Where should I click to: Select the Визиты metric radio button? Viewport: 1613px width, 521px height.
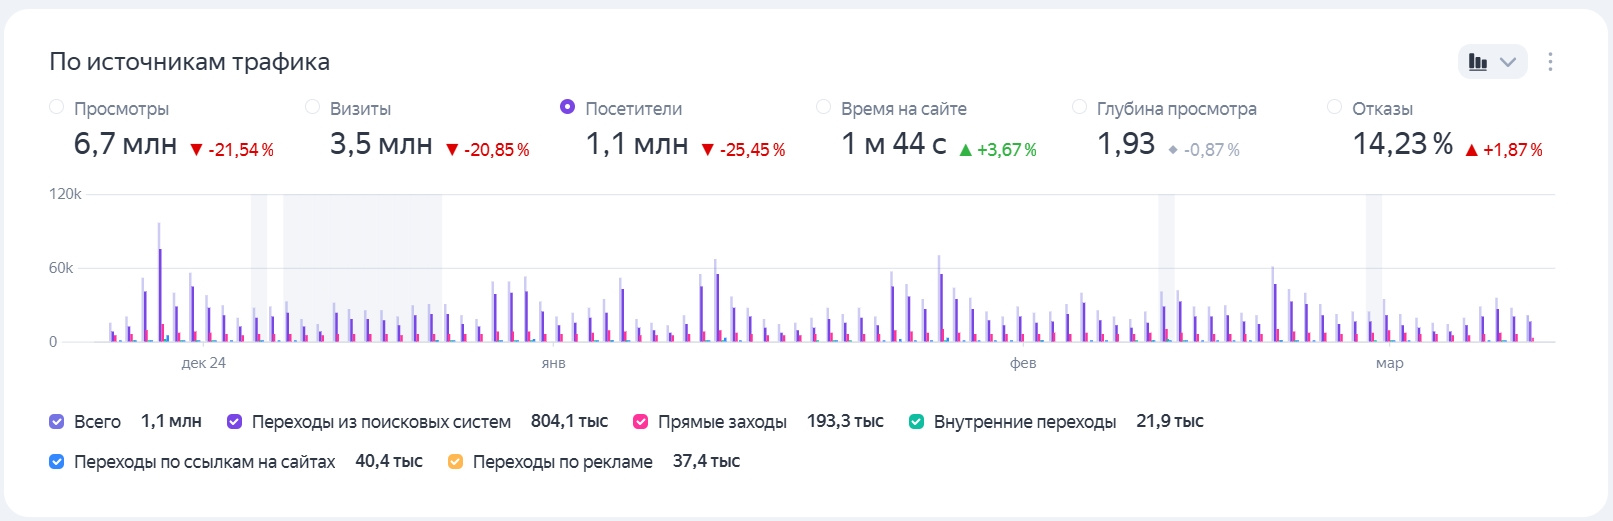coord(312,107)
